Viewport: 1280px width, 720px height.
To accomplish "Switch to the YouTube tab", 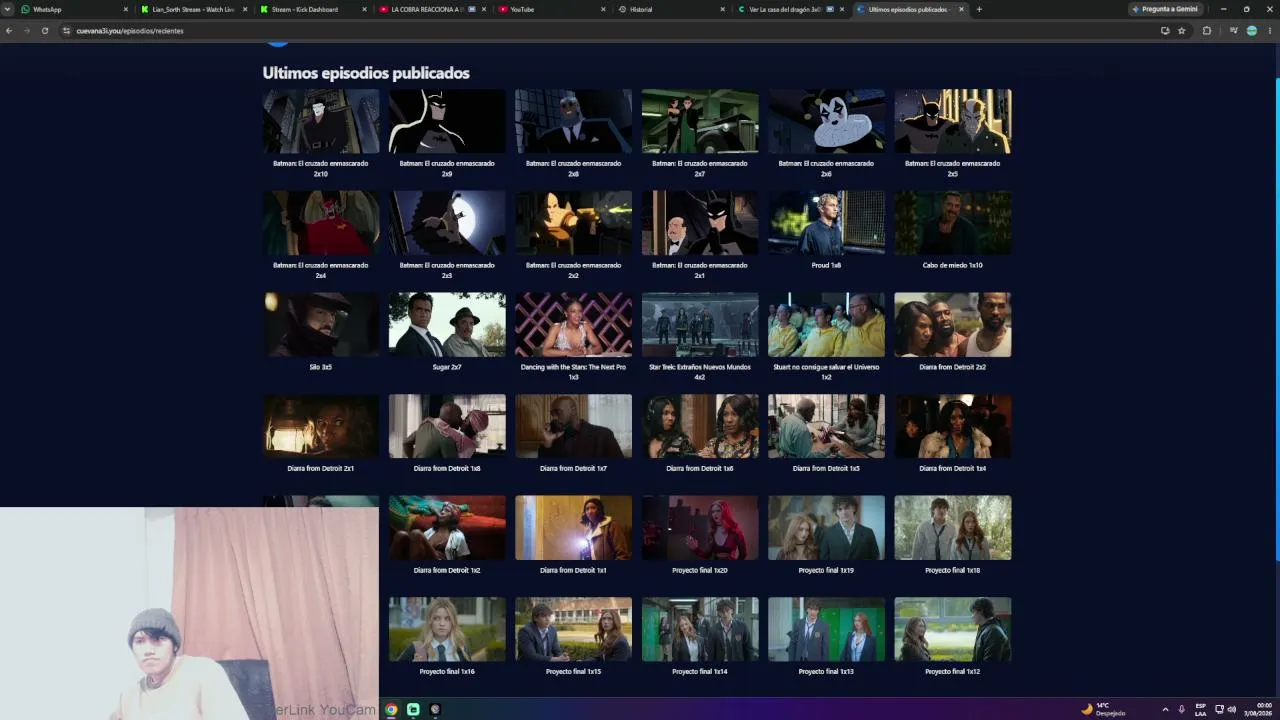I will (x=552, y=9).
